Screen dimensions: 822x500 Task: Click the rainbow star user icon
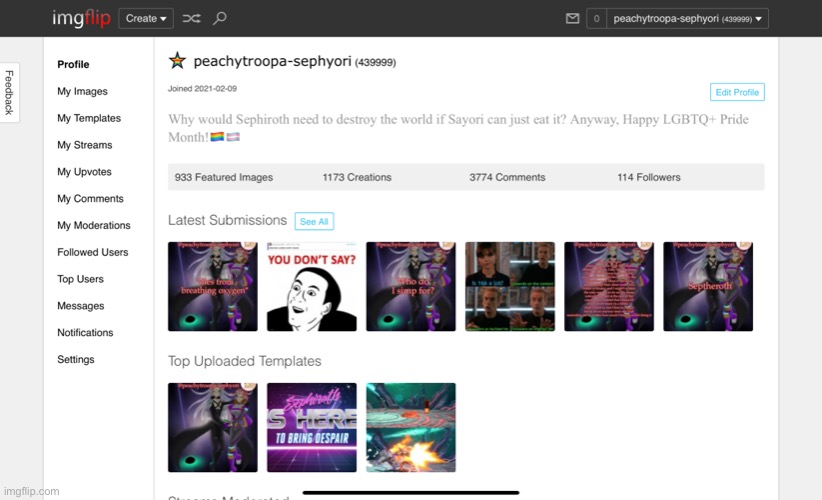(x=177, y=61)
